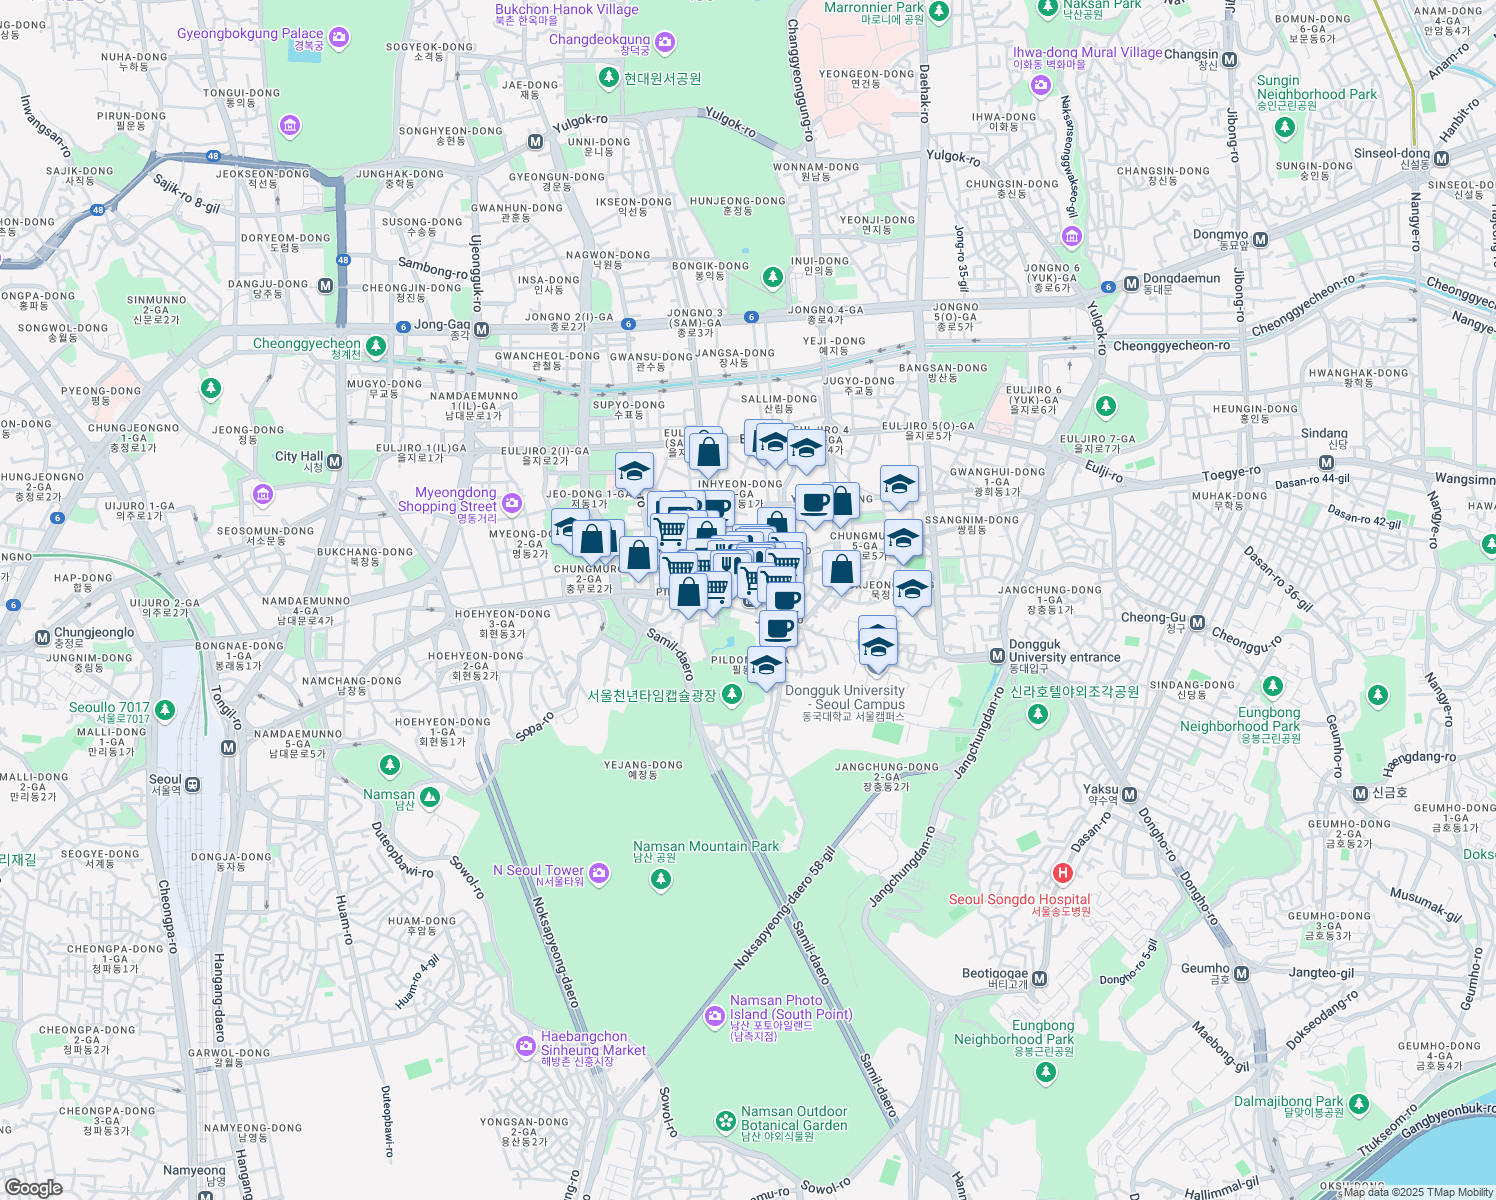Click the Chungjeongno metro station icon
1496x1200 pixels.
42,637
